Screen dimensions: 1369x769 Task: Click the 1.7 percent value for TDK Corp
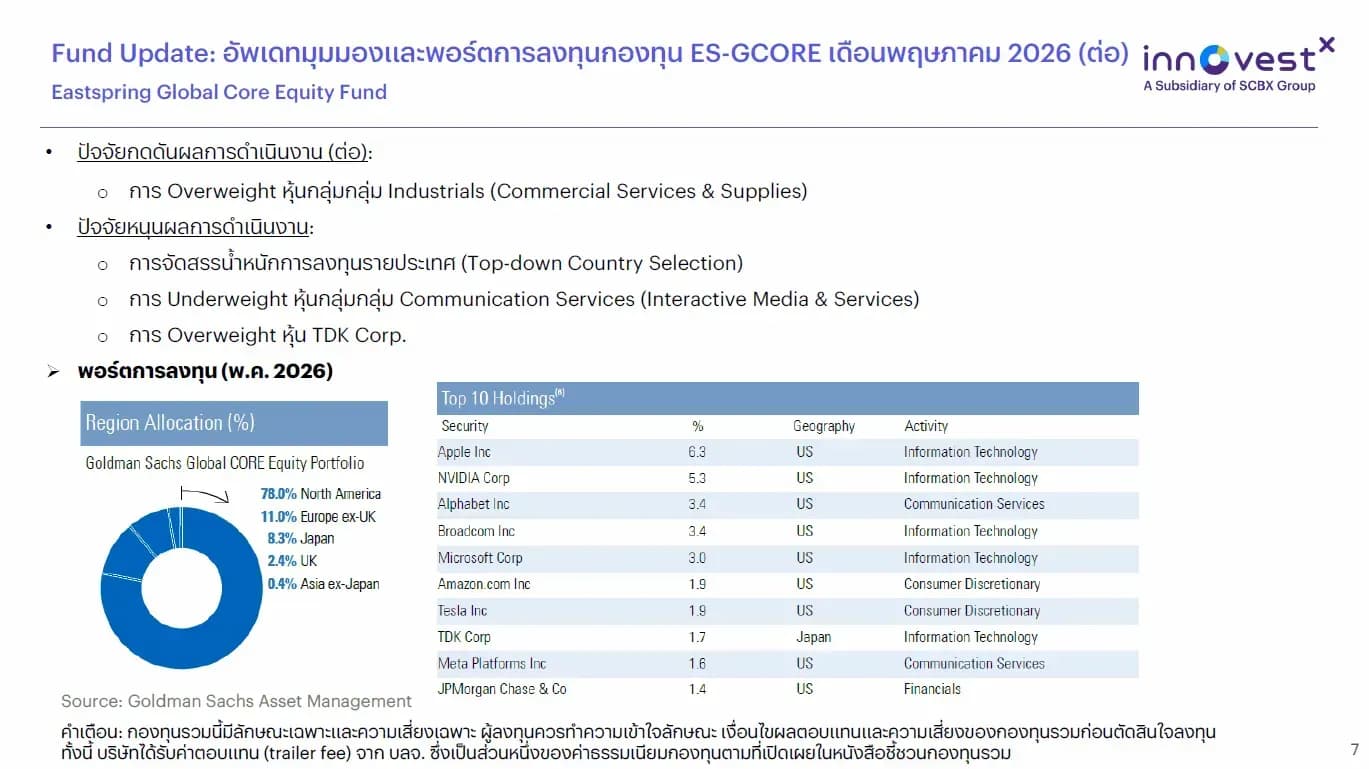pyautogui.click(x=697, y=637)
